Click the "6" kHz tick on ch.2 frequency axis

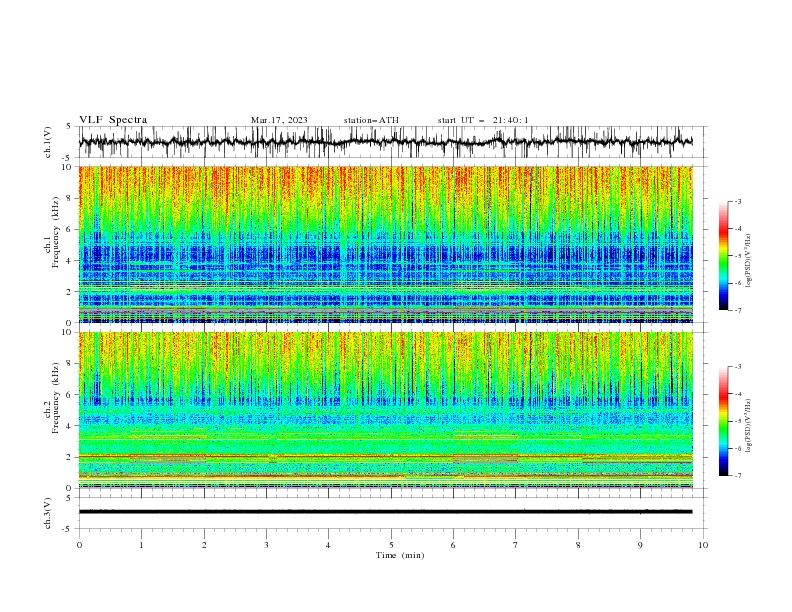coord(70,394)
